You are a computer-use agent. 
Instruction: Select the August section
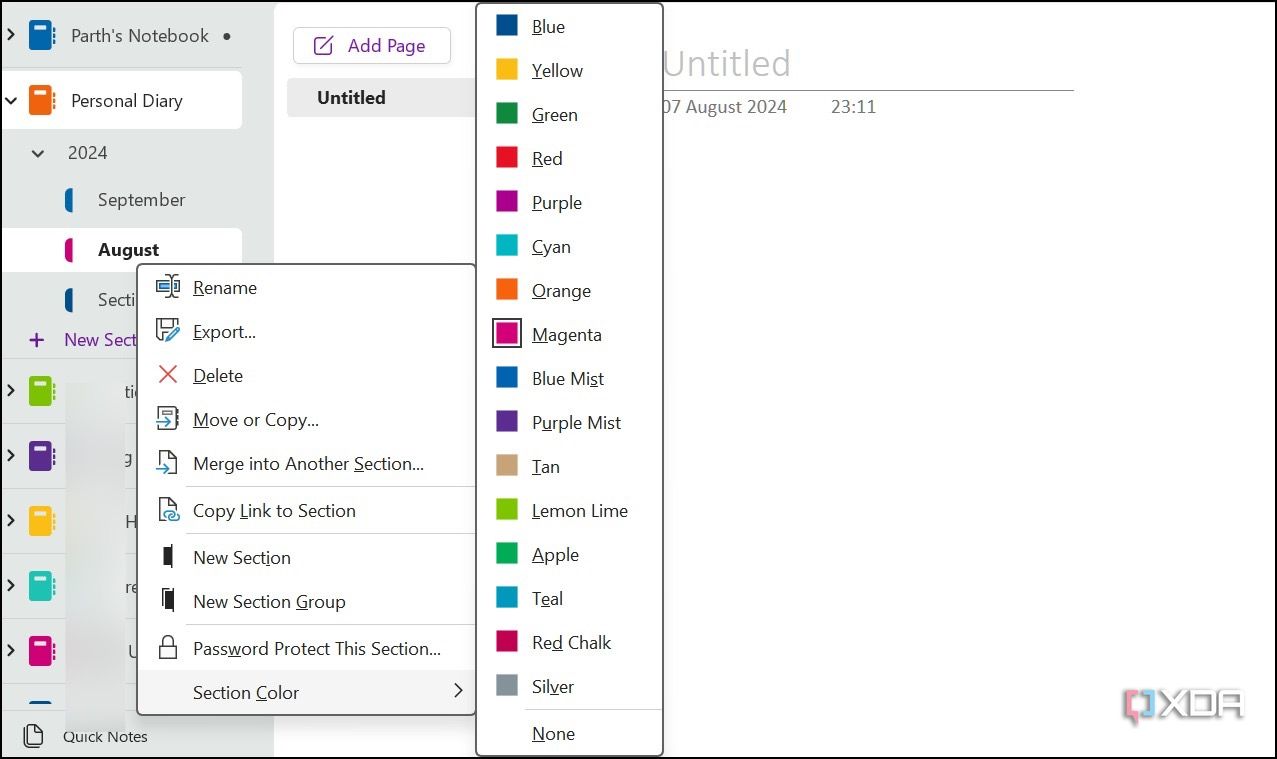(128, 250)
